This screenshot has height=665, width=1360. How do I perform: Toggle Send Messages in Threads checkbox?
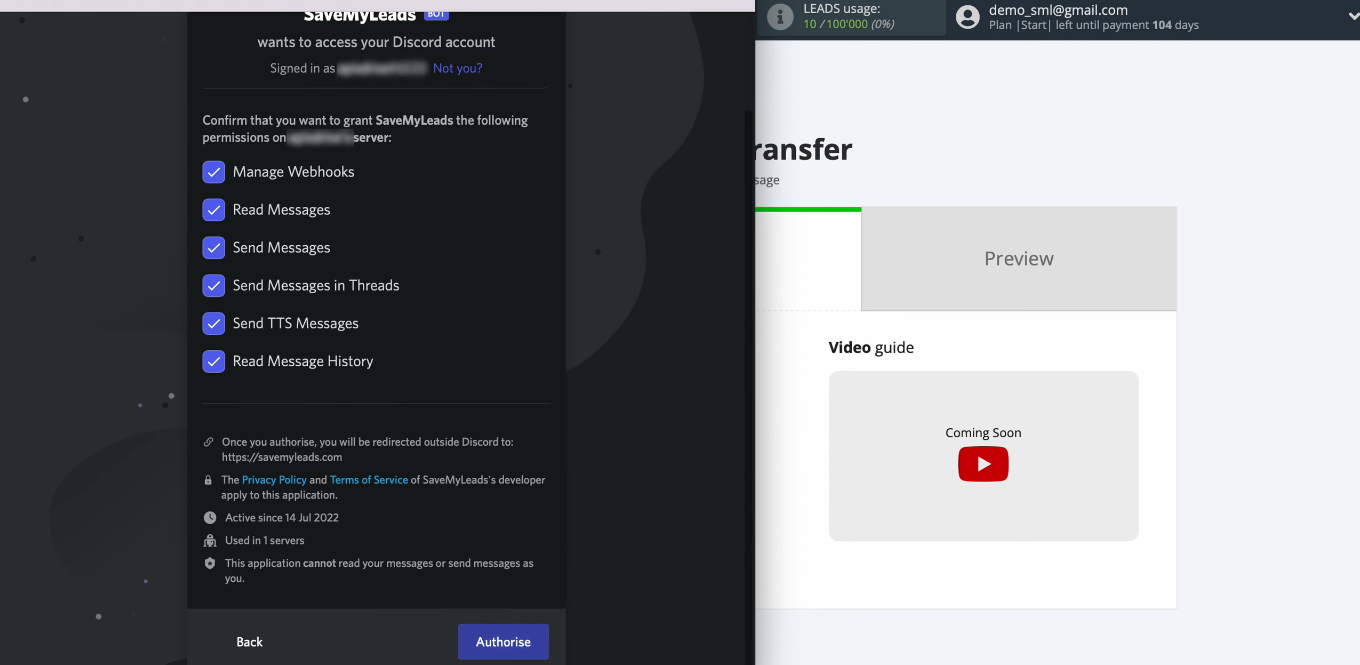214,286
